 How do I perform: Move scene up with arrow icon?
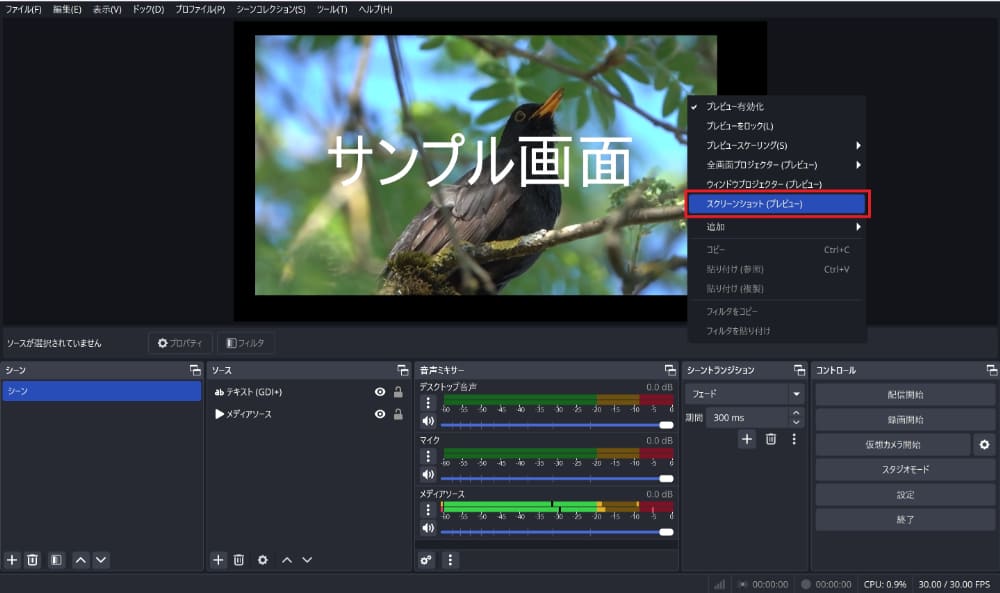80,560
